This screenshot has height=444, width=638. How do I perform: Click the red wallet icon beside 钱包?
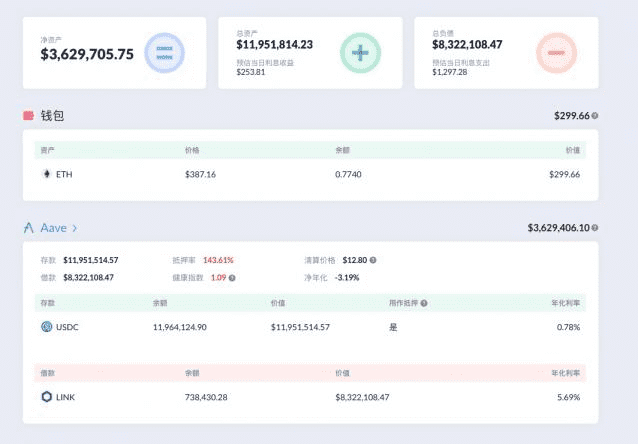pyautogui.click(x=28, y=116)
